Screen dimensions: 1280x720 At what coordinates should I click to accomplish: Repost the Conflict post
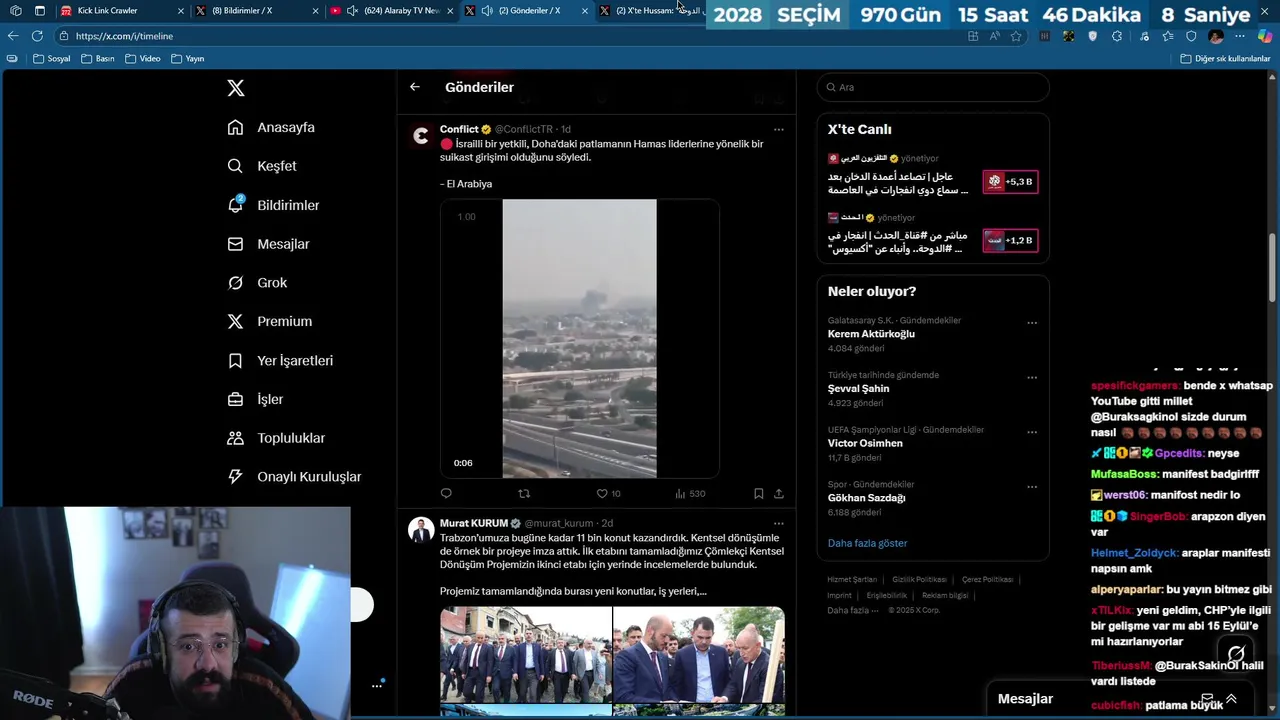pos(524,493)
